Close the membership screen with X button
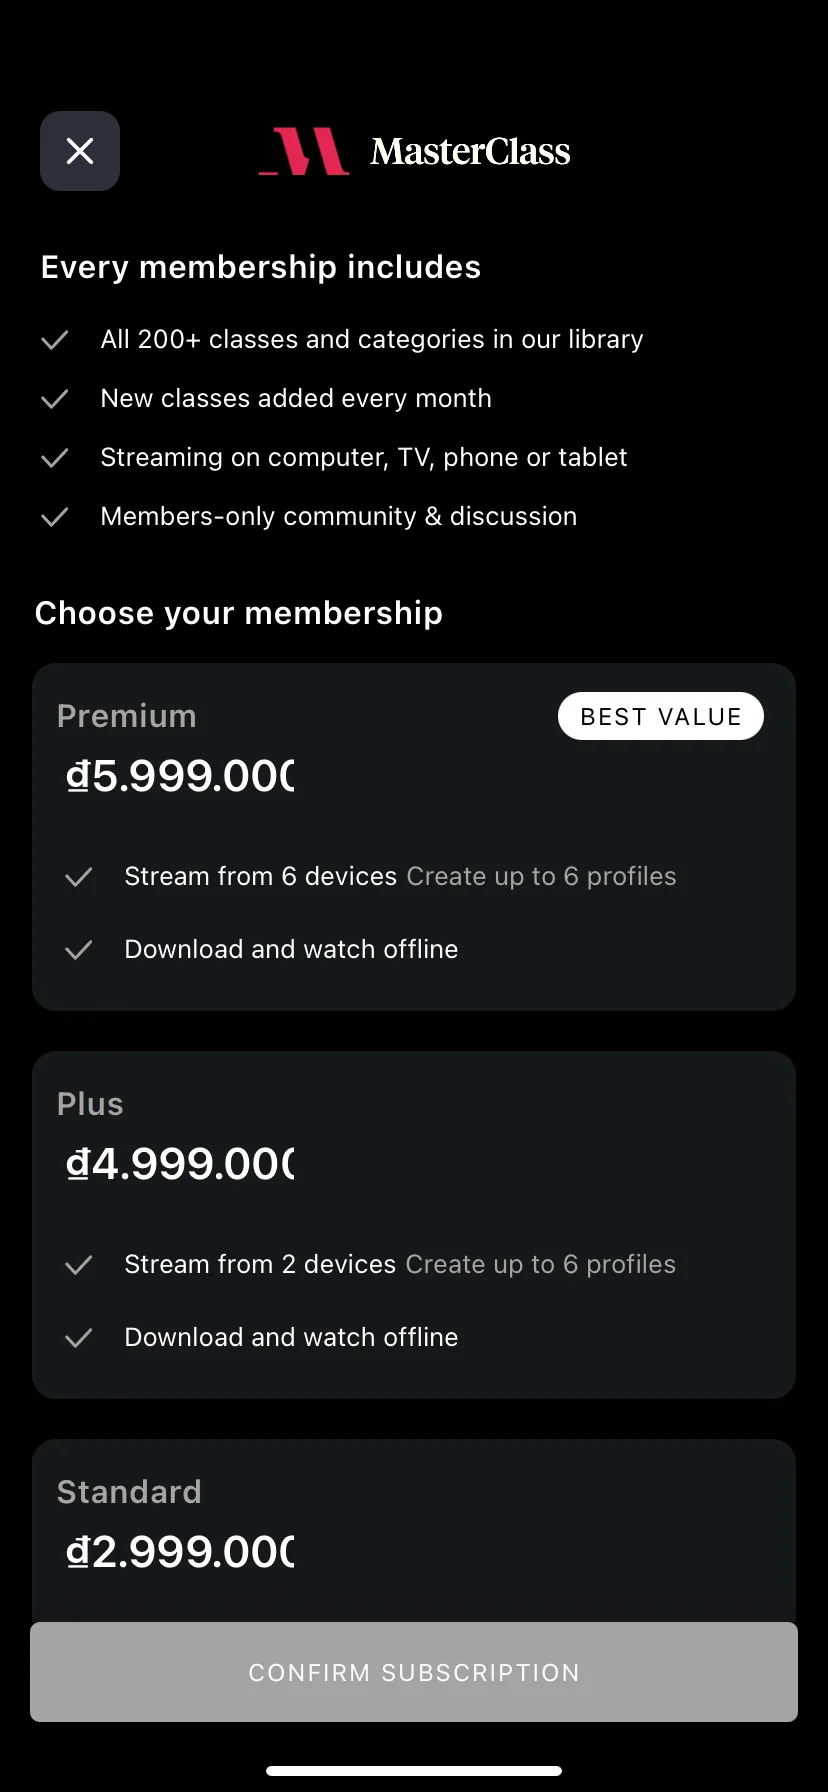 pyautogui.click(x=80, y=151)
